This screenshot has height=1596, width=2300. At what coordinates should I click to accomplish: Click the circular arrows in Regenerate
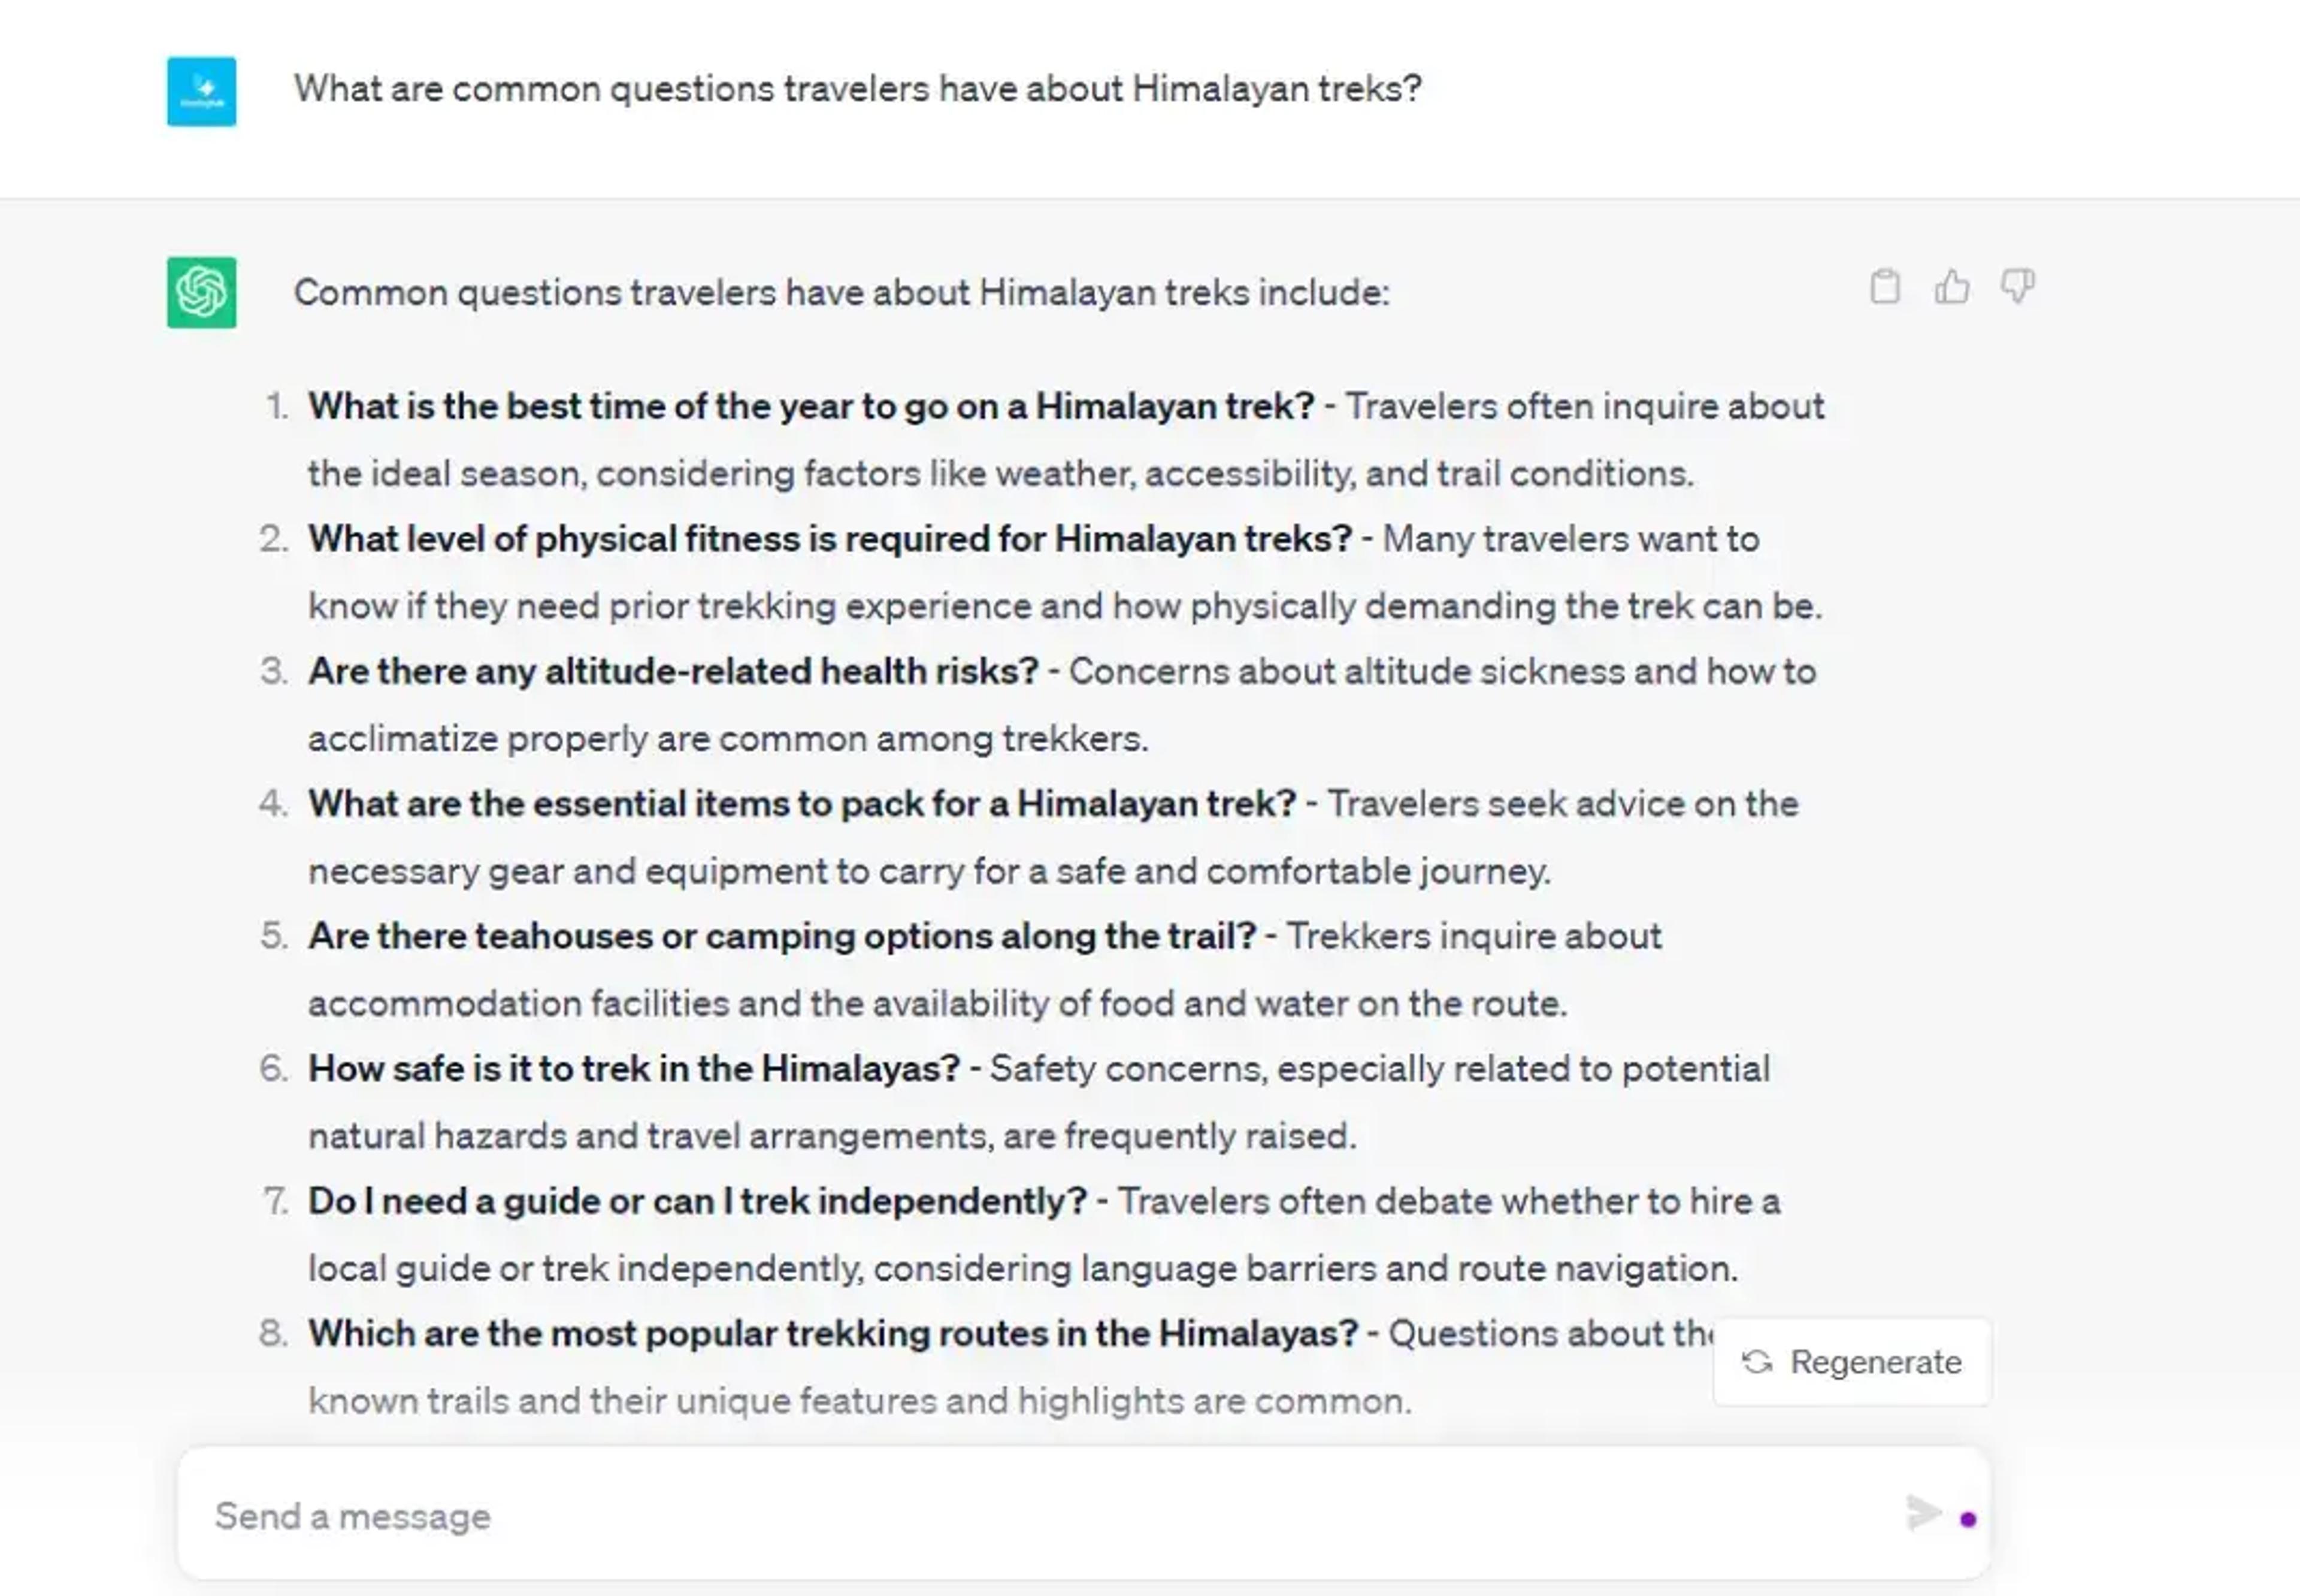click(x=1757, y=1362)
